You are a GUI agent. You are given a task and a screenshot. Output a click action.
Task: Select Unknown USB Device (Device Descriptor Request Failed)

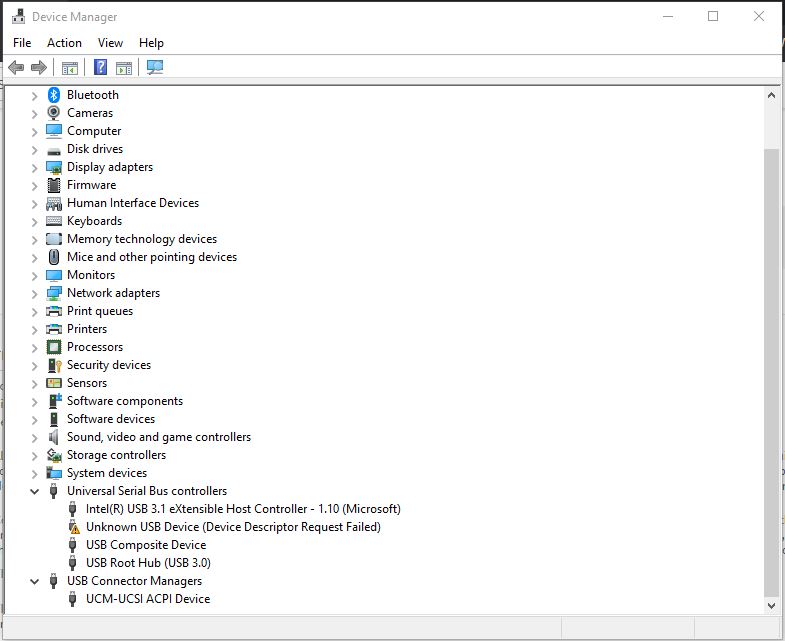[233, 527]
